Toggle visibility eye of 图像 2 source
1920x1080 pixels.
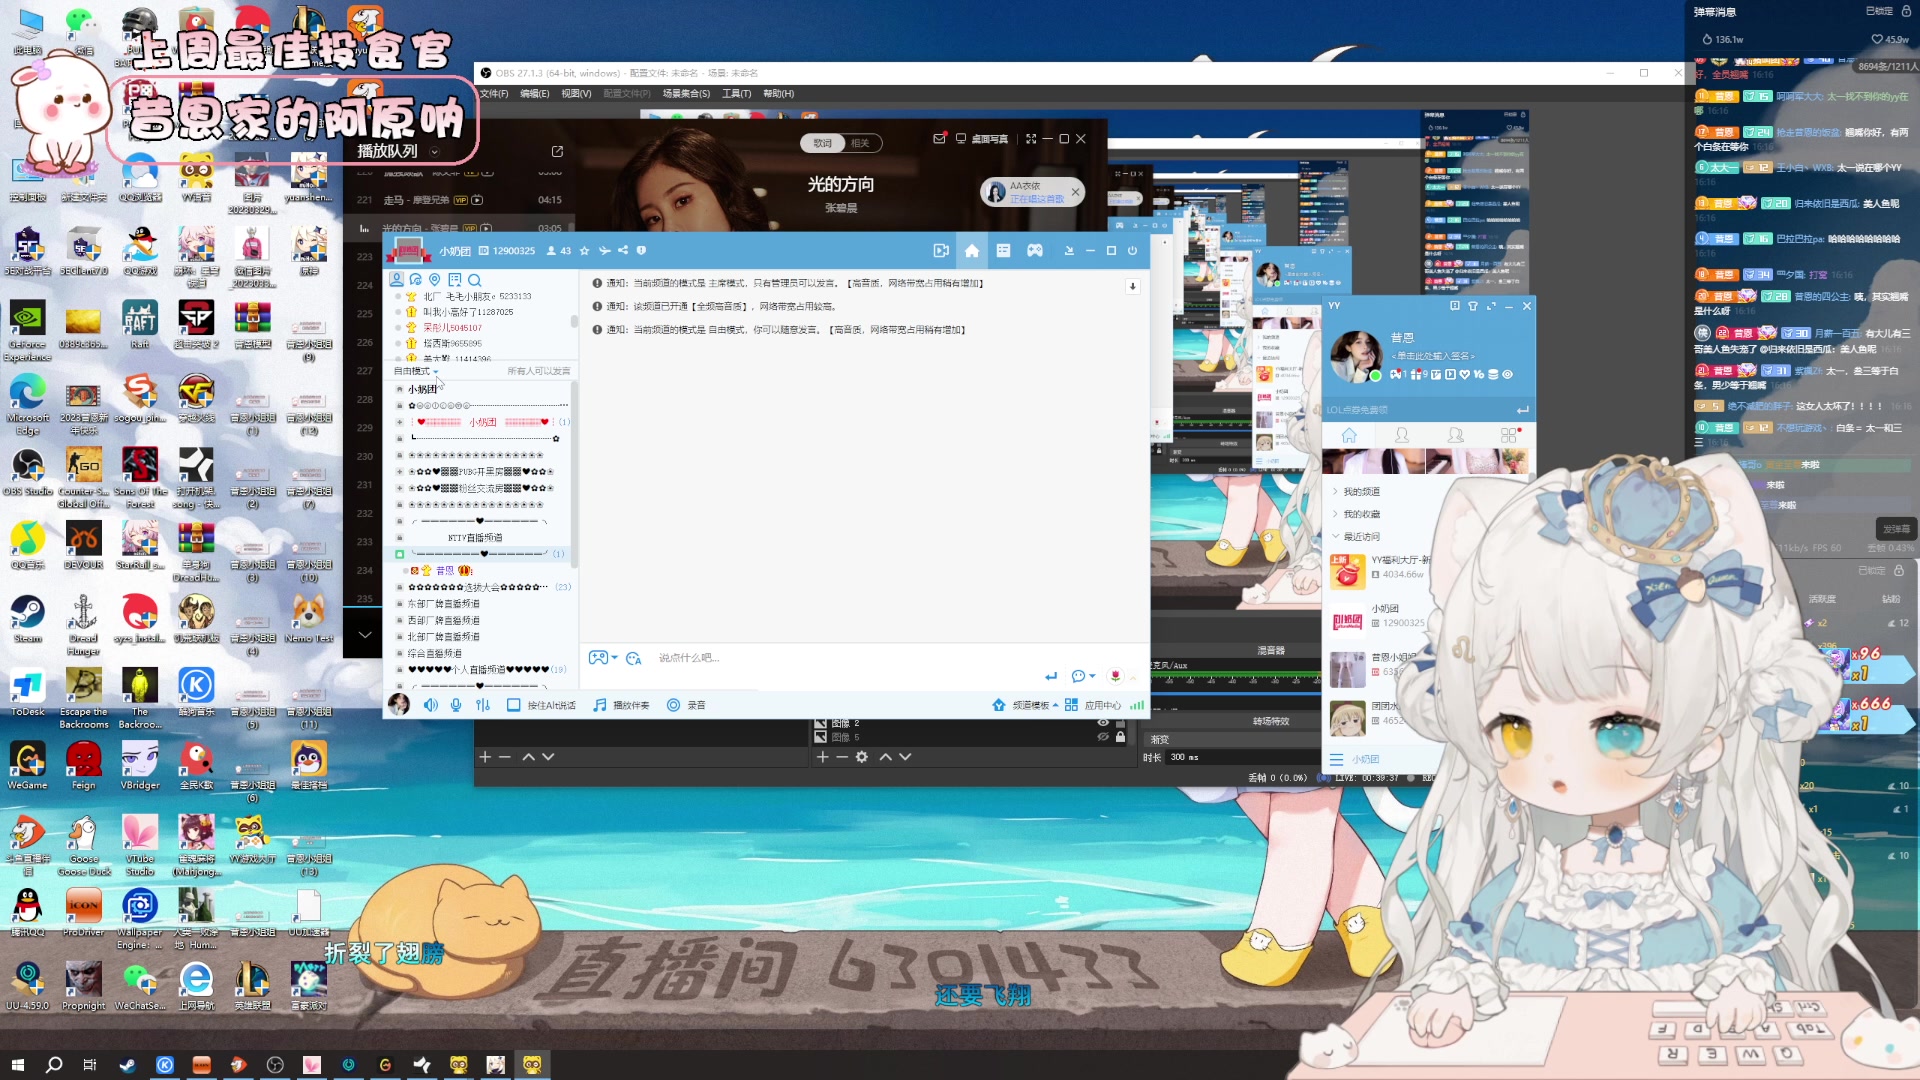point(1103,722)
